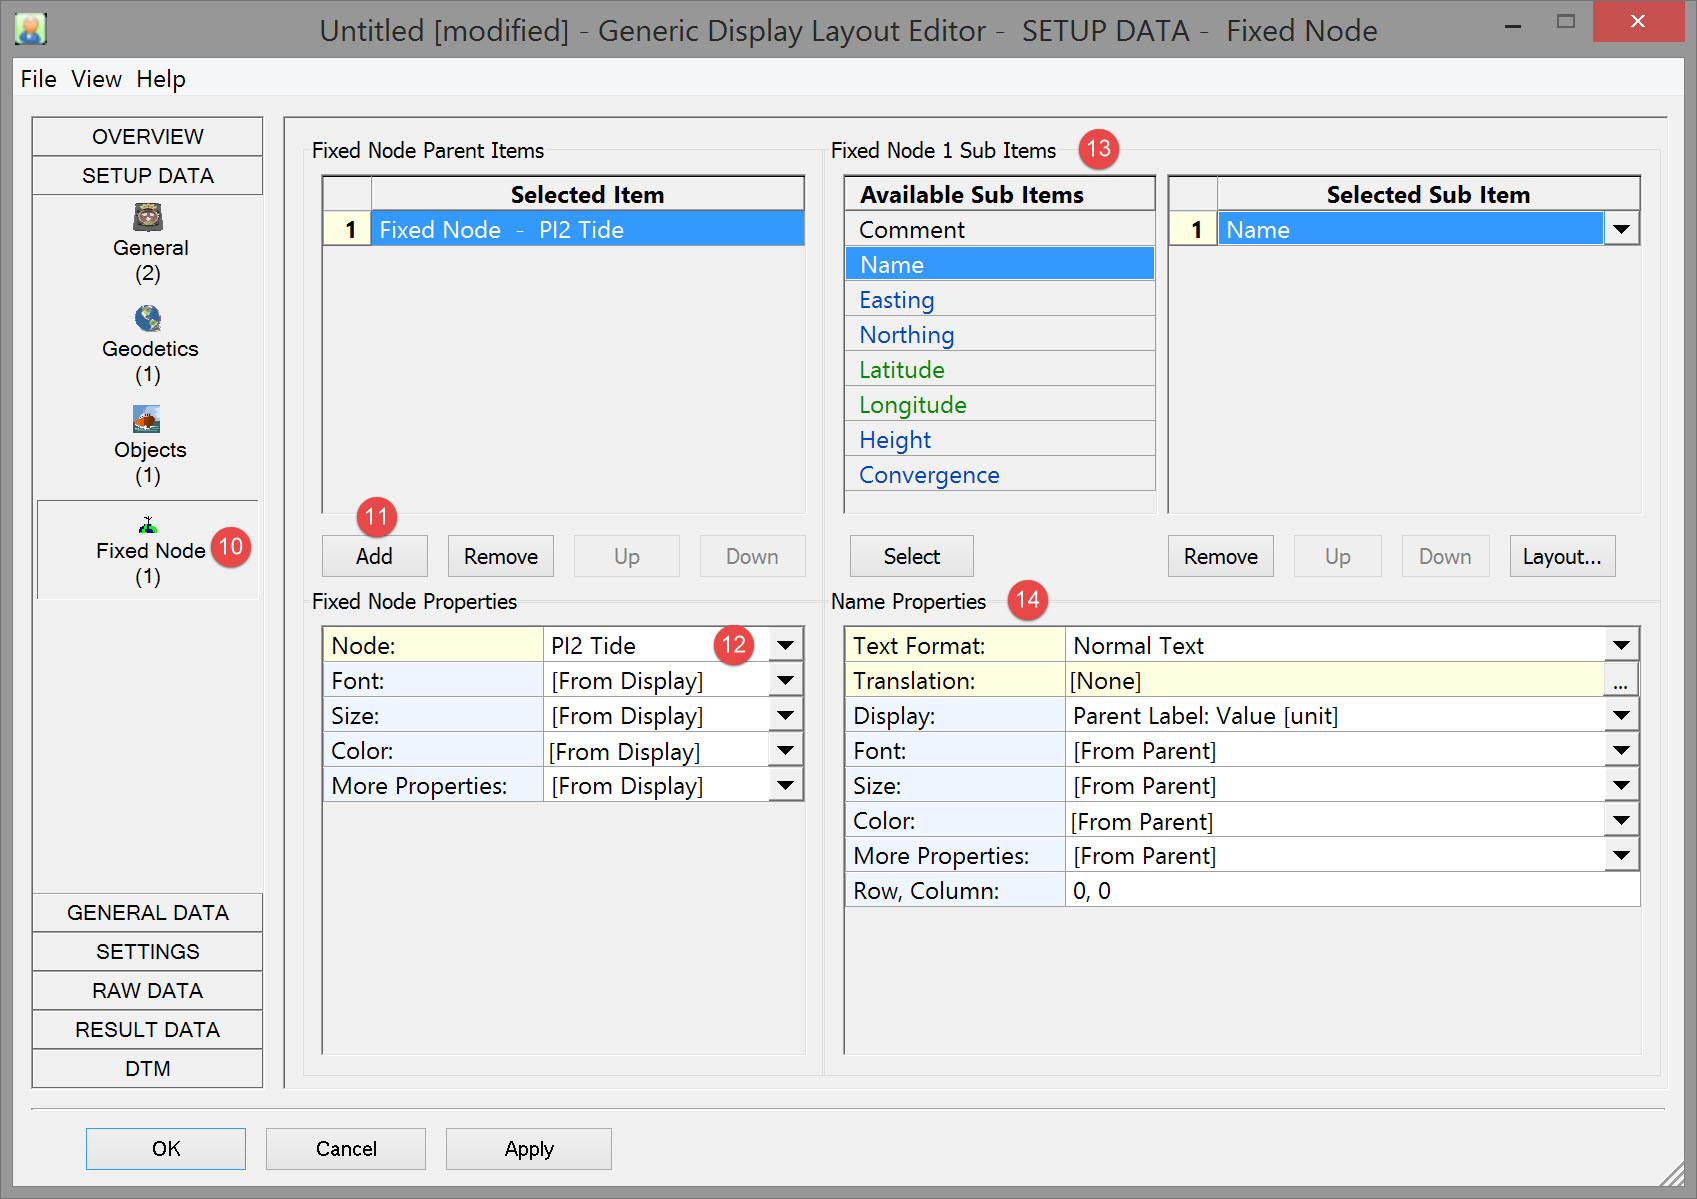Switch to the RAW DATA section
Viewport: 1697px width, 1199px height.
coord(148,991)
